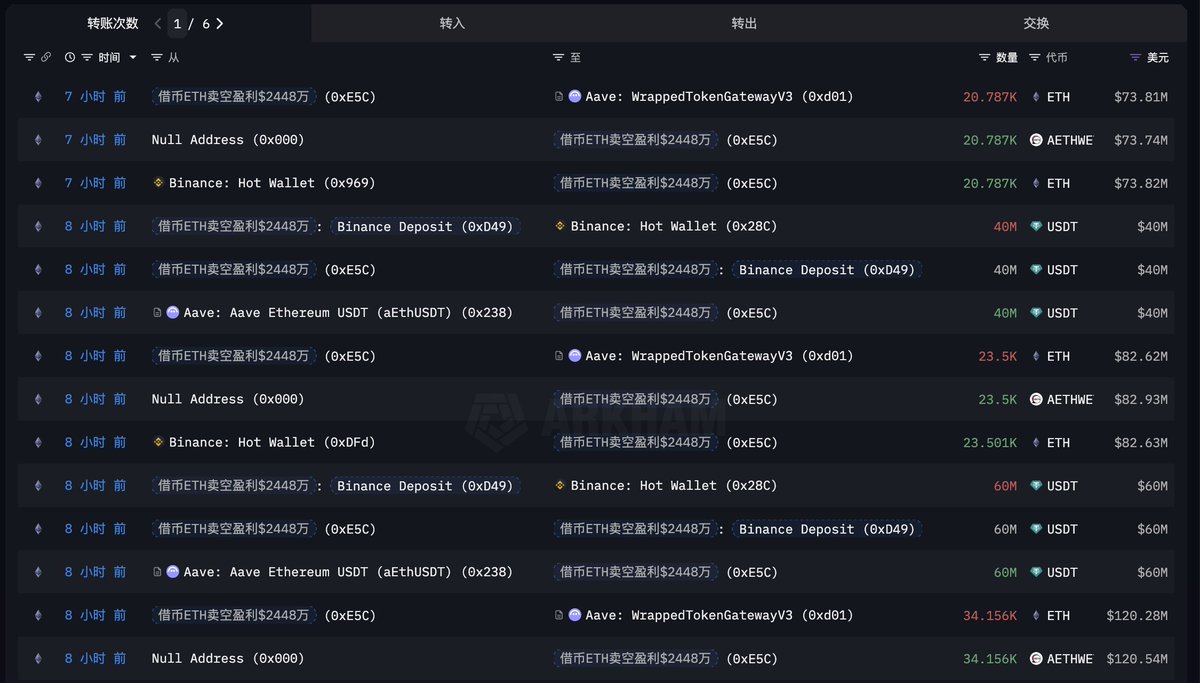Open filter icon next to 从 column
The image size is (1200, 683).
click(156, 58)
